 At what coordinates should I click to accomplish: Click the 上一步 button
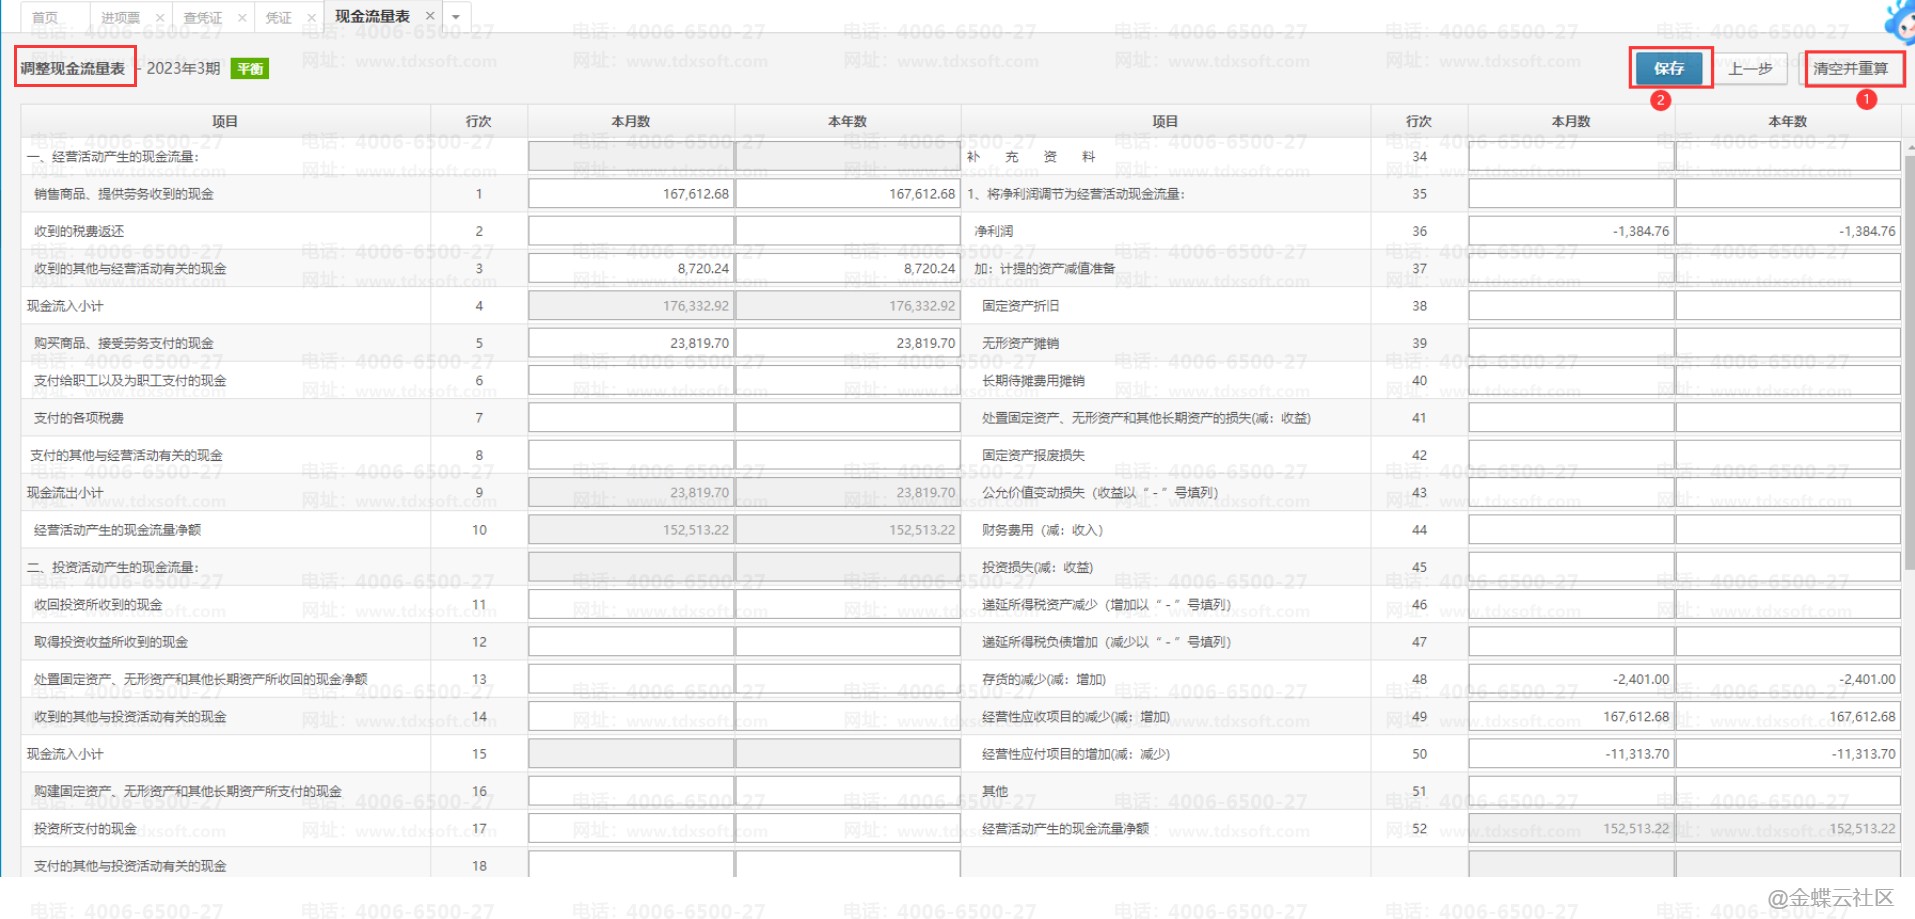pos(1750,69)
